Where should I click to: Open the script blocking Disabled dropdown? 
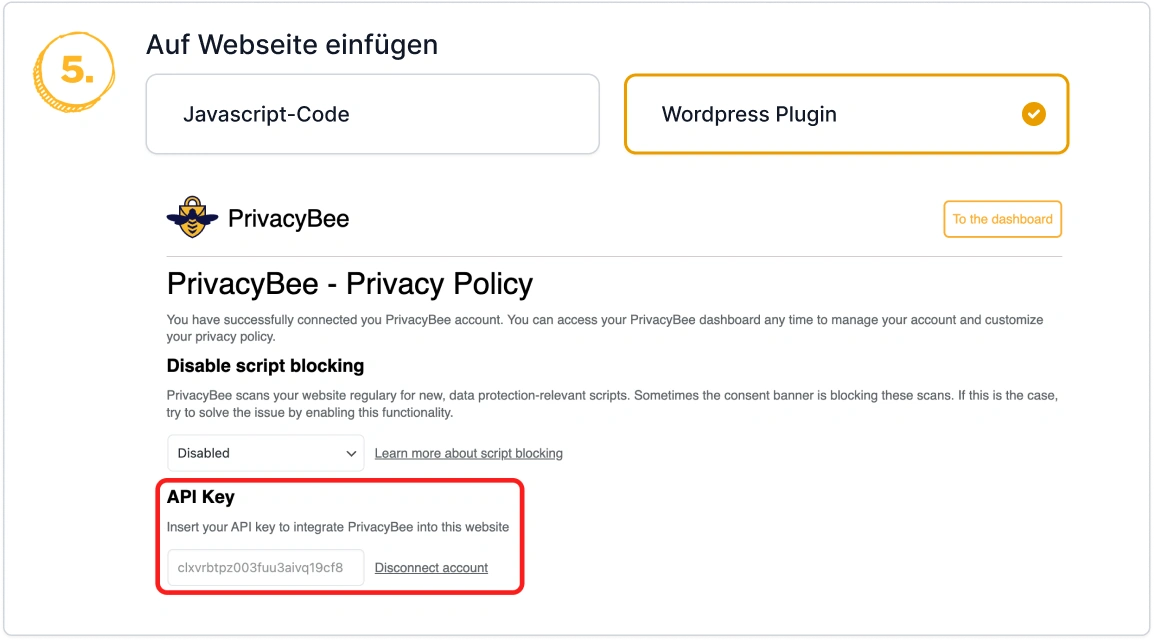pyautogui.click(x=265, y=453)
